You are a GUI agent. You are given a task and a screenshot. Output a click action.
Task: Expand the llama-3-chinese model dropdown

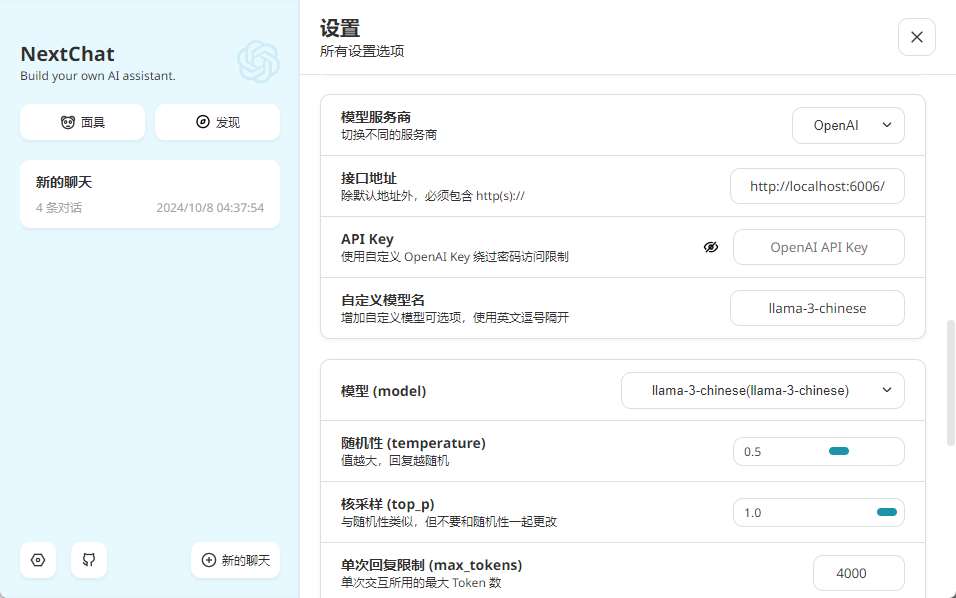(763, 390)
